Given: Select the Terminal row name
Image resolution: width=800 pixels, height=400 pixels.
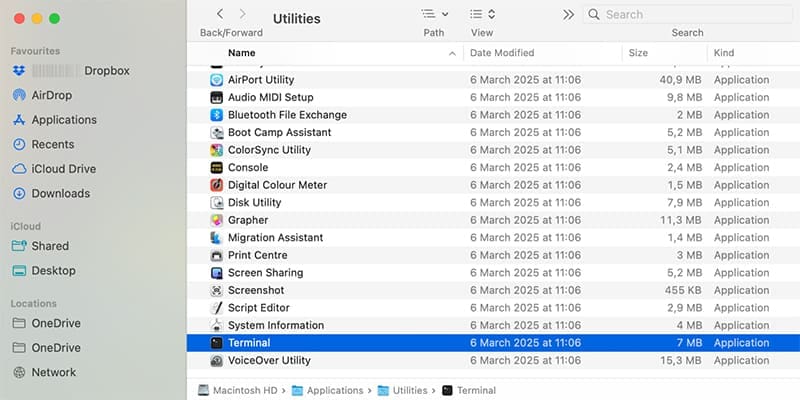Looking at the screenshot, I should (249, 343).
